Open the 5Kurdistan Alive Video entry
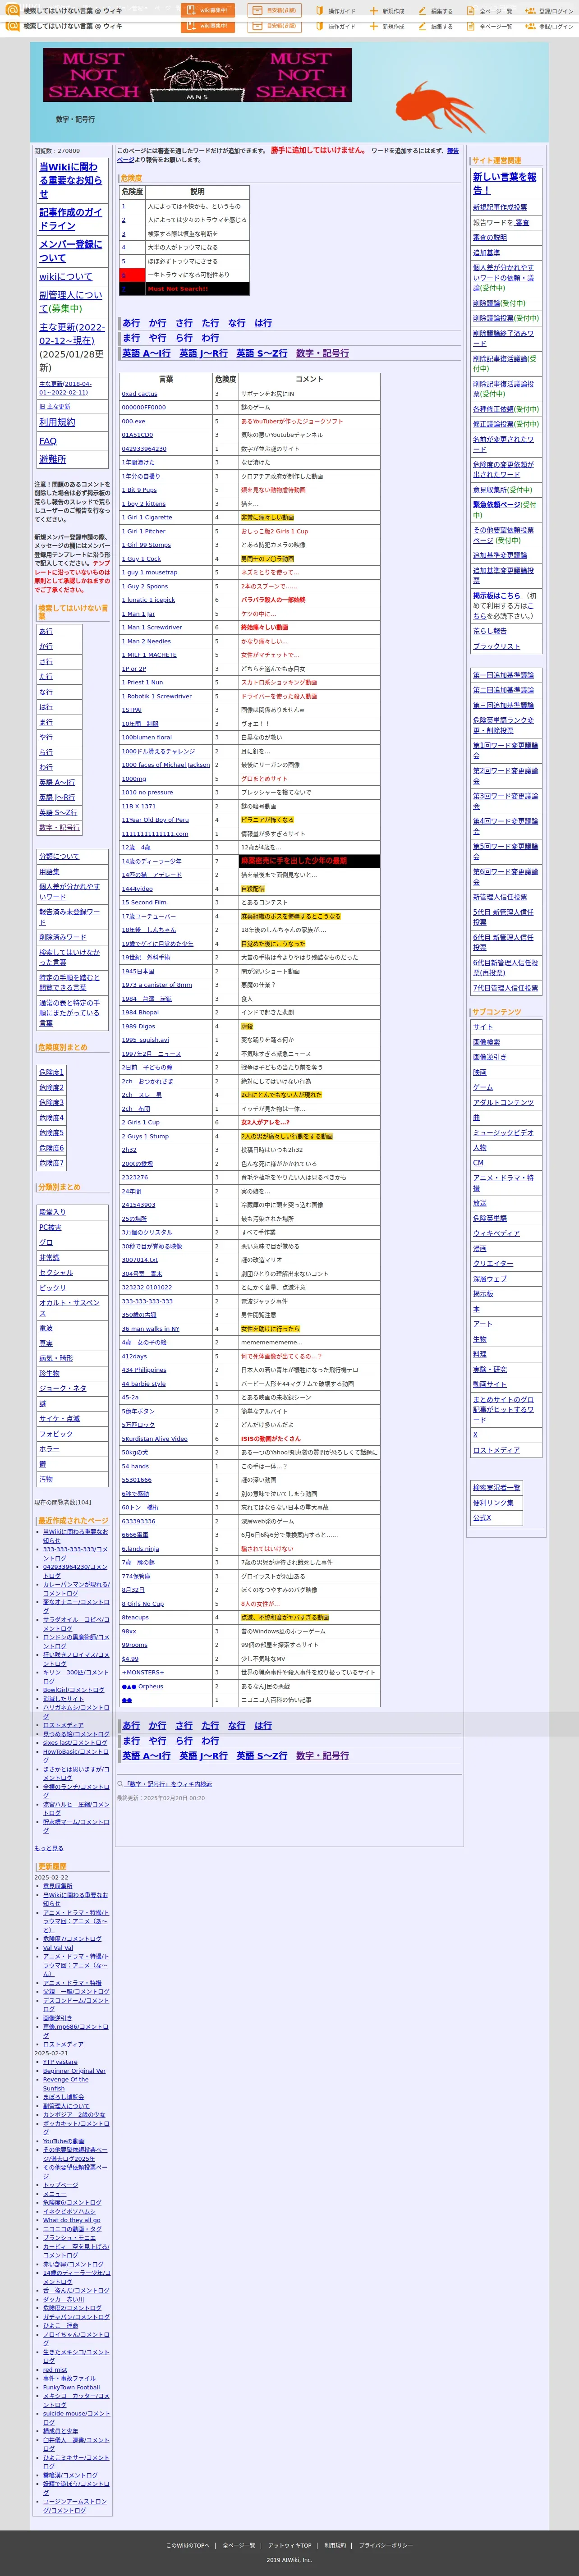 155,1438
